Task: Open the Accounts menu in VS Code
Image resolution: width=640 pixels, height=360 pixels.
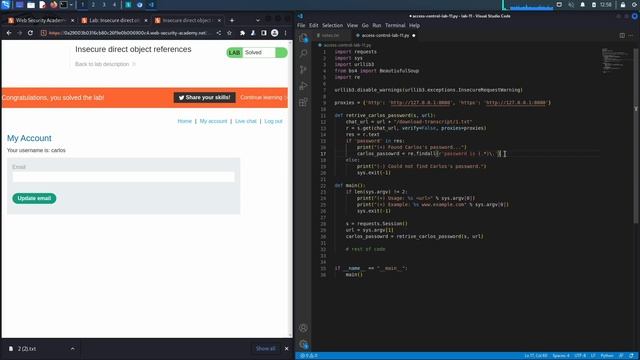Action: point(303,328)
